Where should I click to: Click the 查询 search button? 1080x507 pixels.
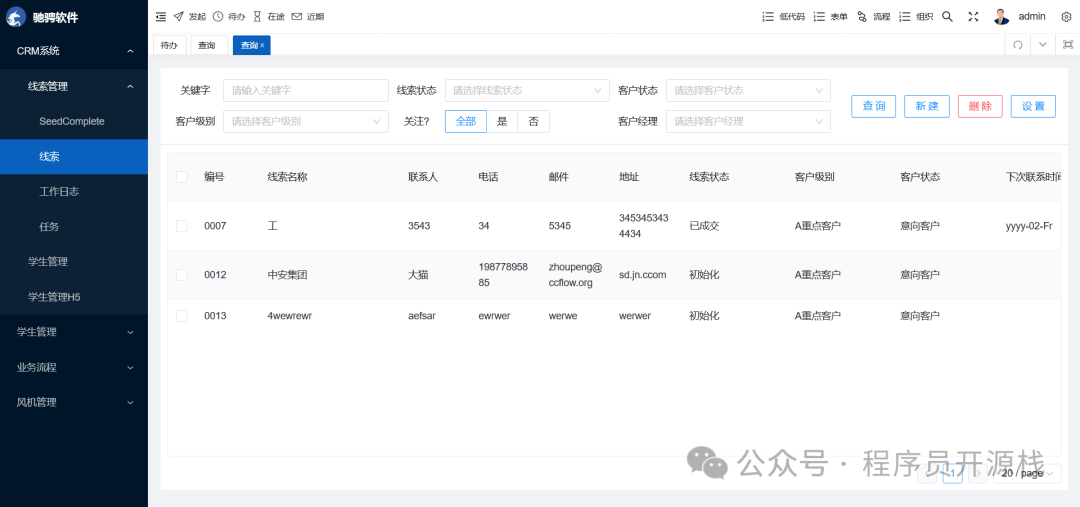(x=873, y=106)
